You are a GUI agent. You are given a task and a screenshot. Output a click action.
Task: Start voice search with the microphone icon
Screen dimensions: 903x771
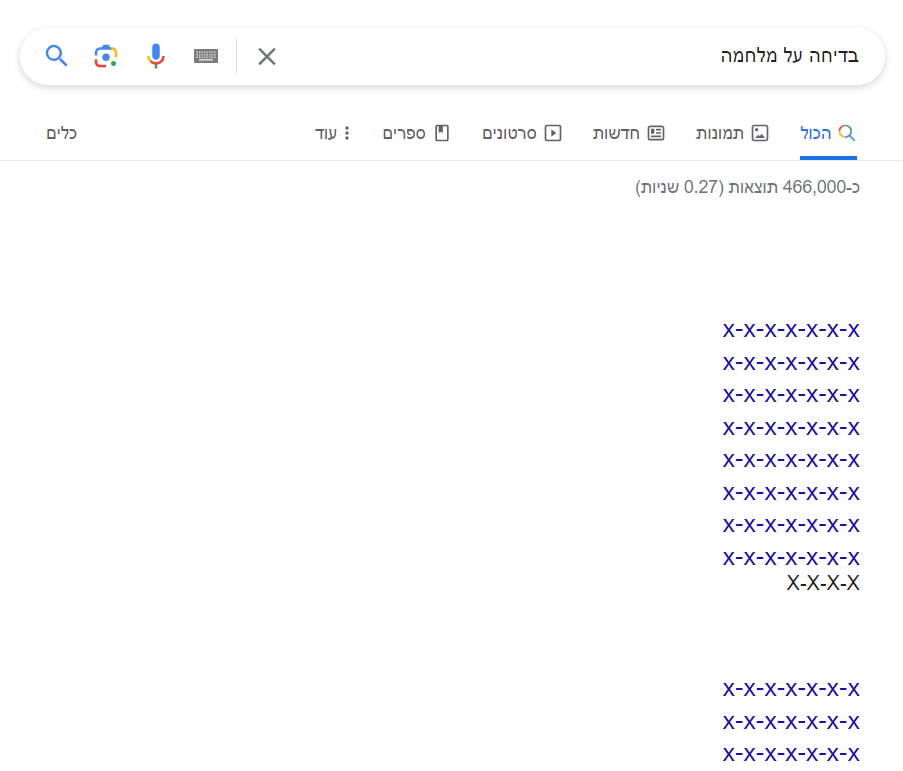[156, 56]
